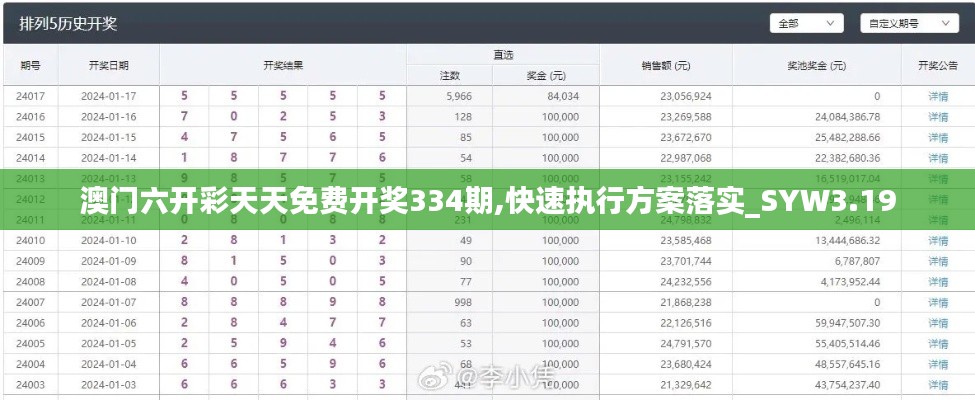The width and height of the screenshot is (975, 400).
Task: Open 详情 link for period 24010
Action: [x=938, y=241]
